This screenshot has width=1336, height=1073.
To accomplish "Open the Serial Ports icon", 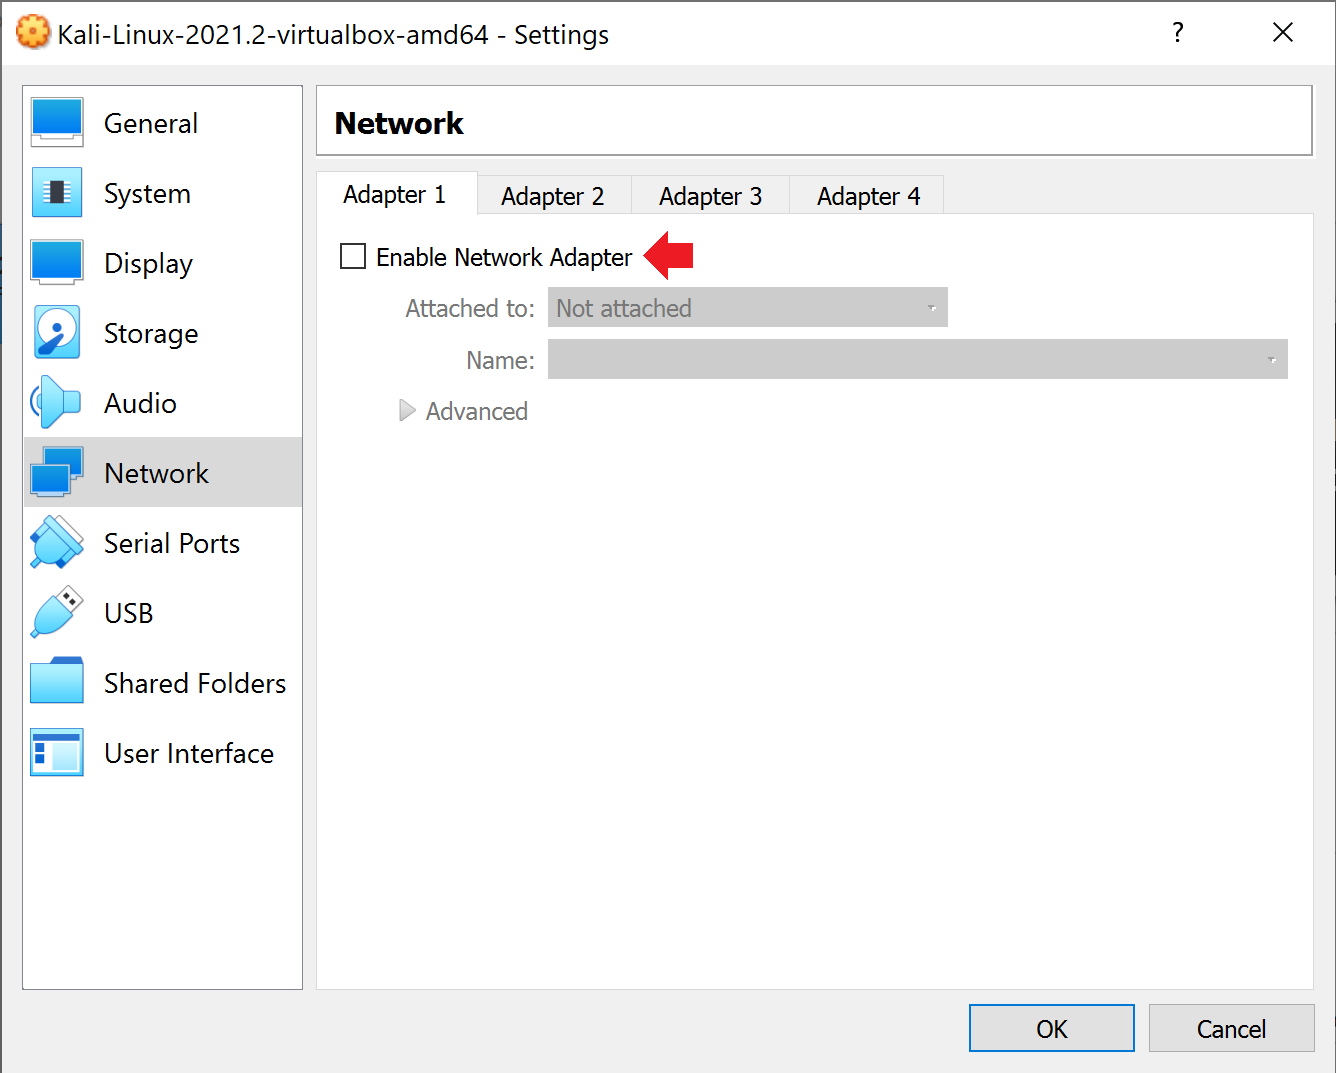I will (x=56, y=542).
